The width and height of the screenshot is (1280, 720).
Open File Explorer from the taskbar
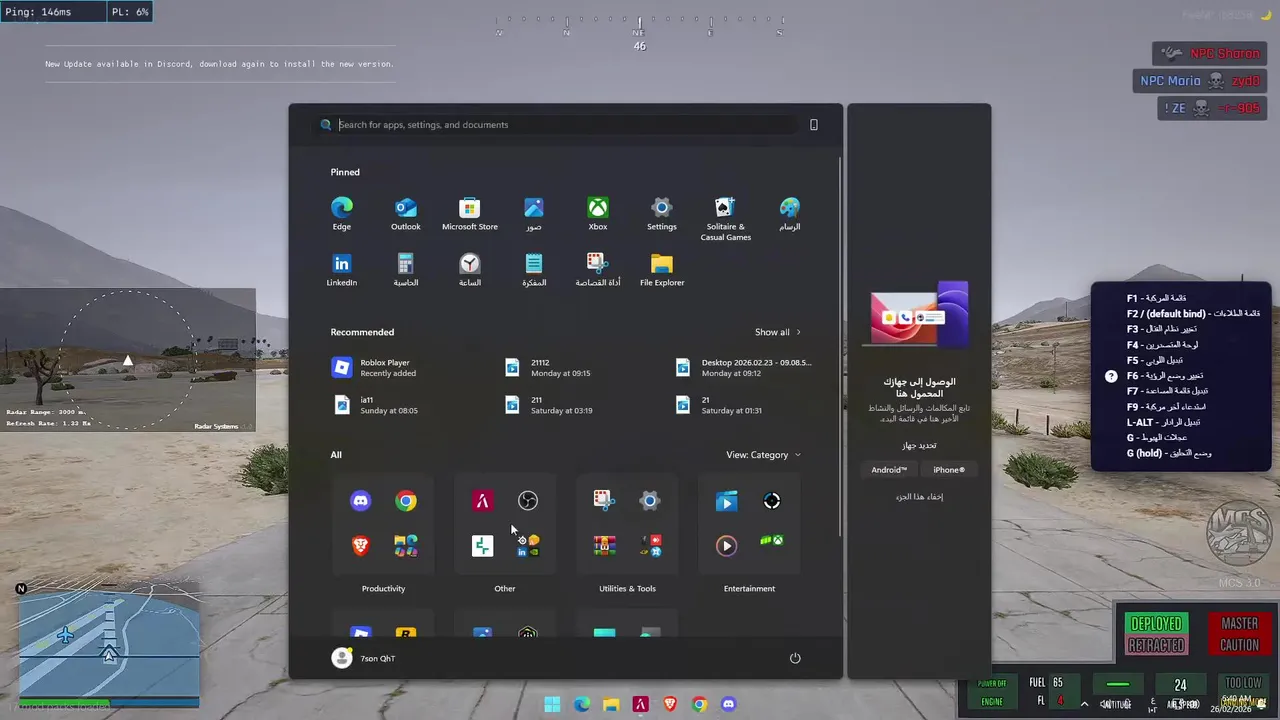click(611, 704)
